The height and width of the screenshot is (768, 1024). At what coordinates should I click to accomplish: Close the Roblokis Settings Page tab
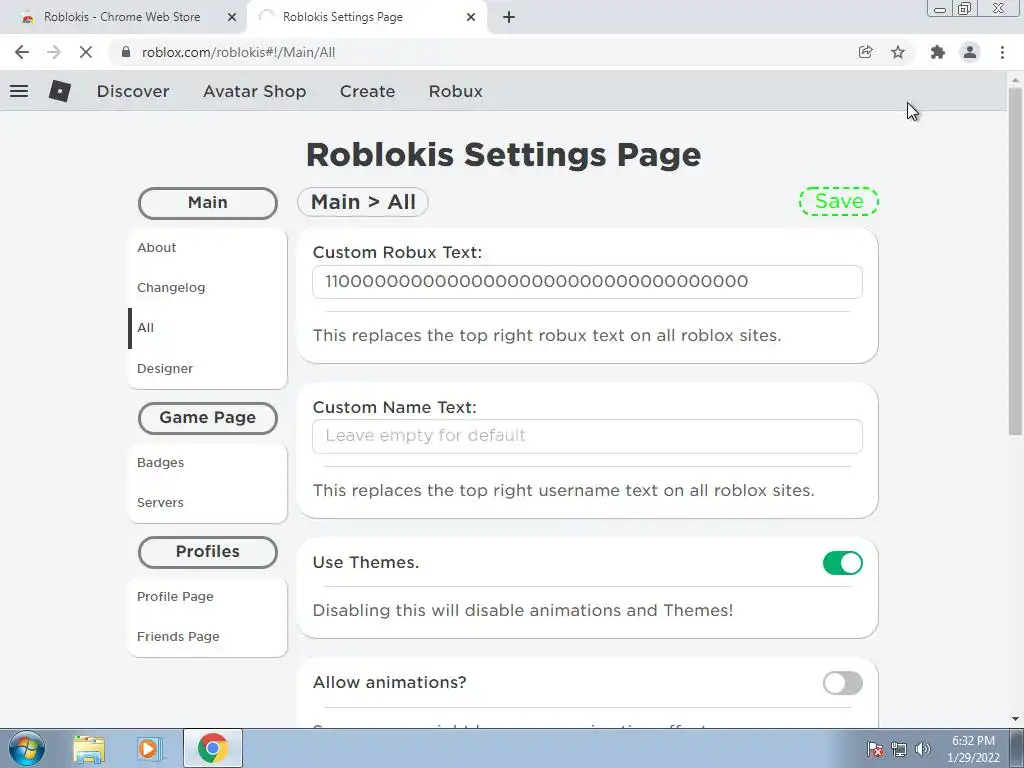[471, 17]
